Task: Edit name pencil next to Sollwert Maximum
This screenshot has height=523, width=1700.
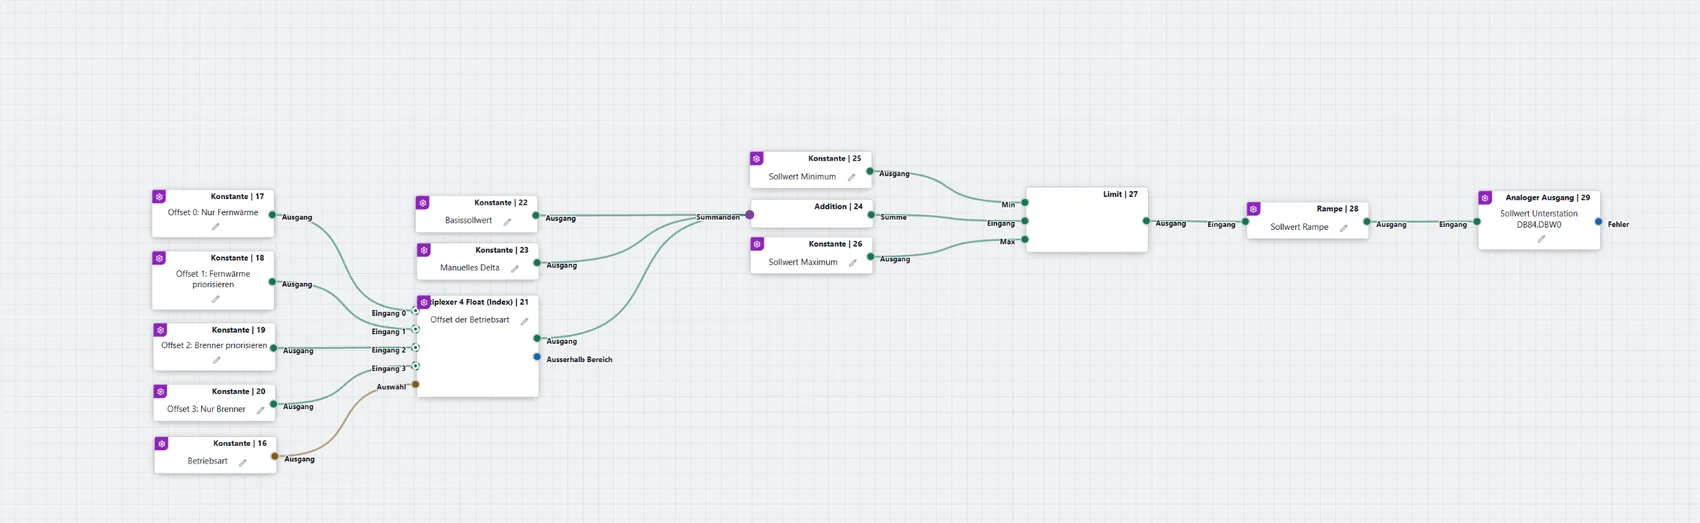Action: (x=852, y=263)
